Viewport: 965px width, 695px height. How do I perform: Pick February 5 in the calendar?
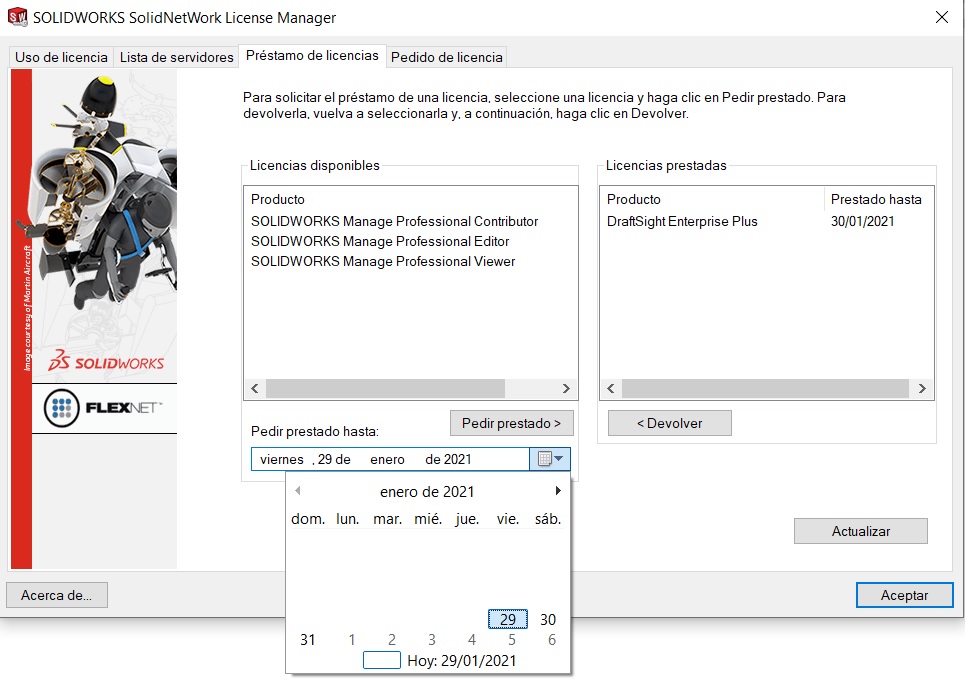click(511, 640)
